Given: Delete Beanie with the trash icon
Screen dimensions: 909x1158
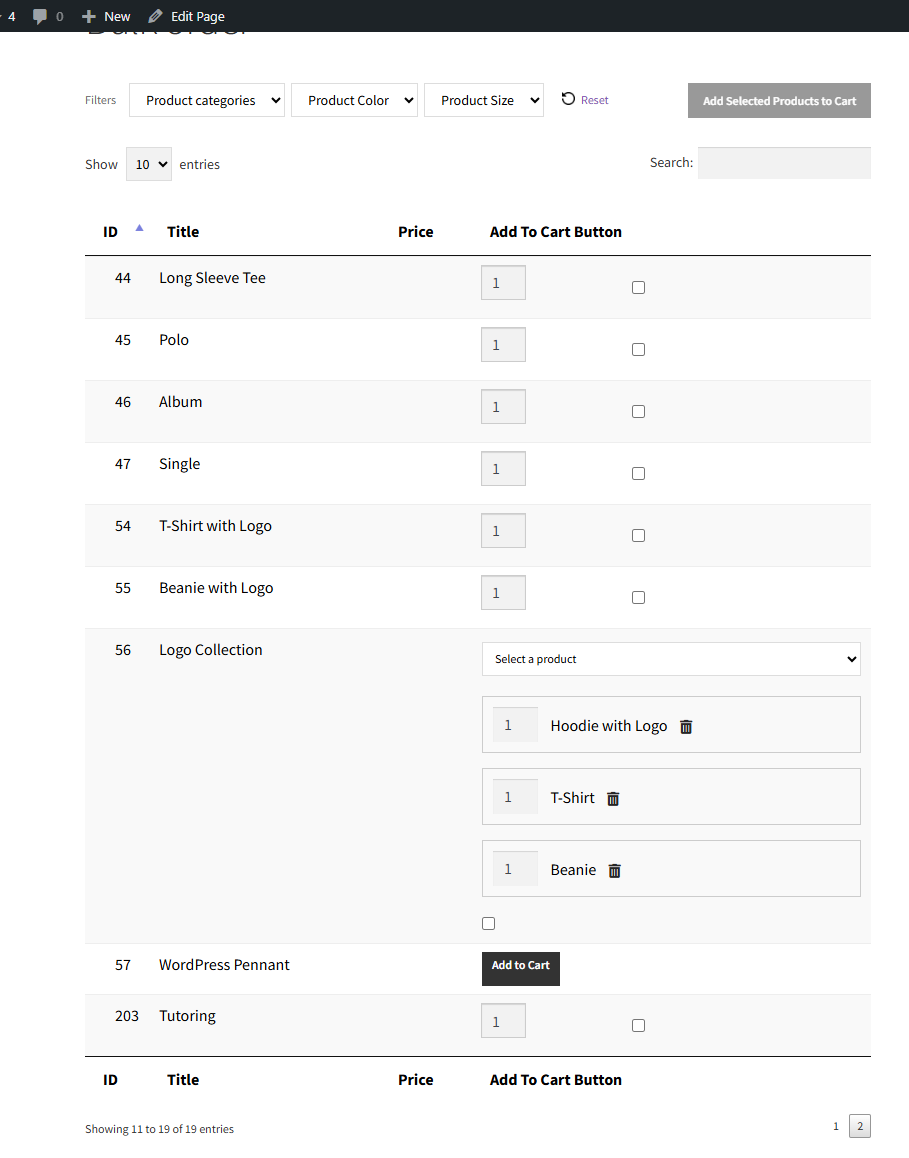Looking at the screenshot, I should pos(614,870).
